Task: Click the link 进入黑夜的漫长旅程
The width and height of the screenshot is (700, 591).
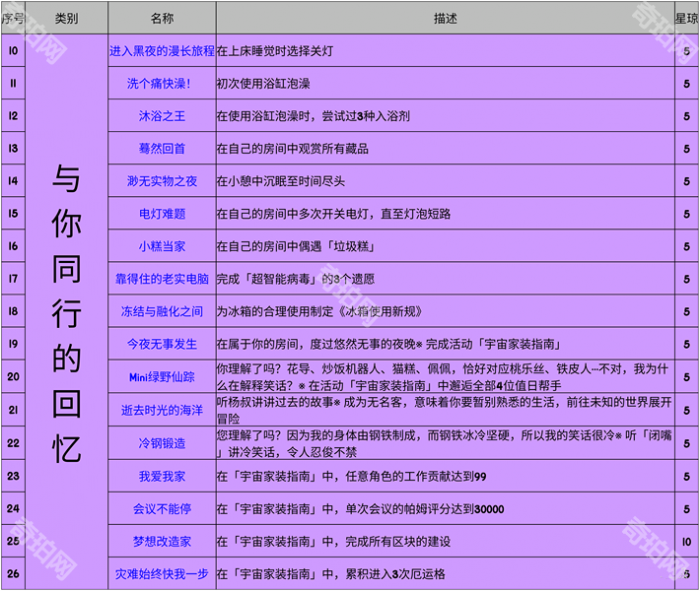Action: (x=161, y=49)
